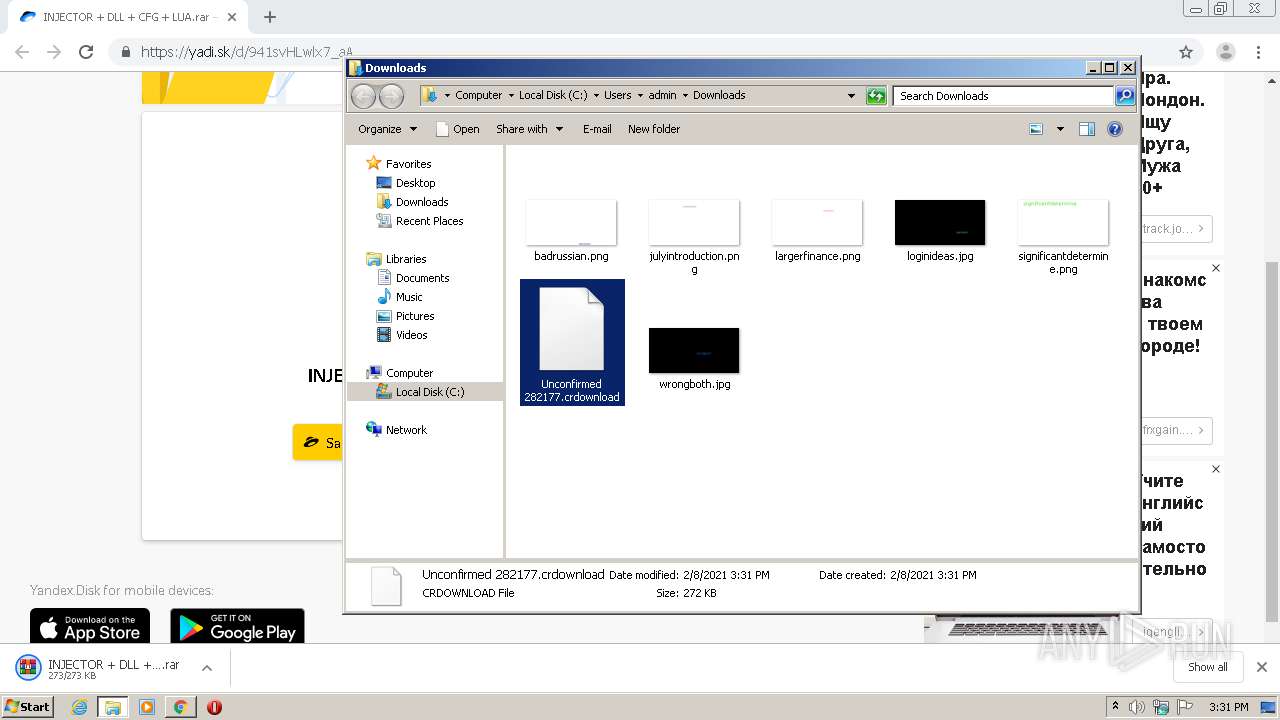Click Users in address breadcrumb
The image size is (1280, 720).
617,96
